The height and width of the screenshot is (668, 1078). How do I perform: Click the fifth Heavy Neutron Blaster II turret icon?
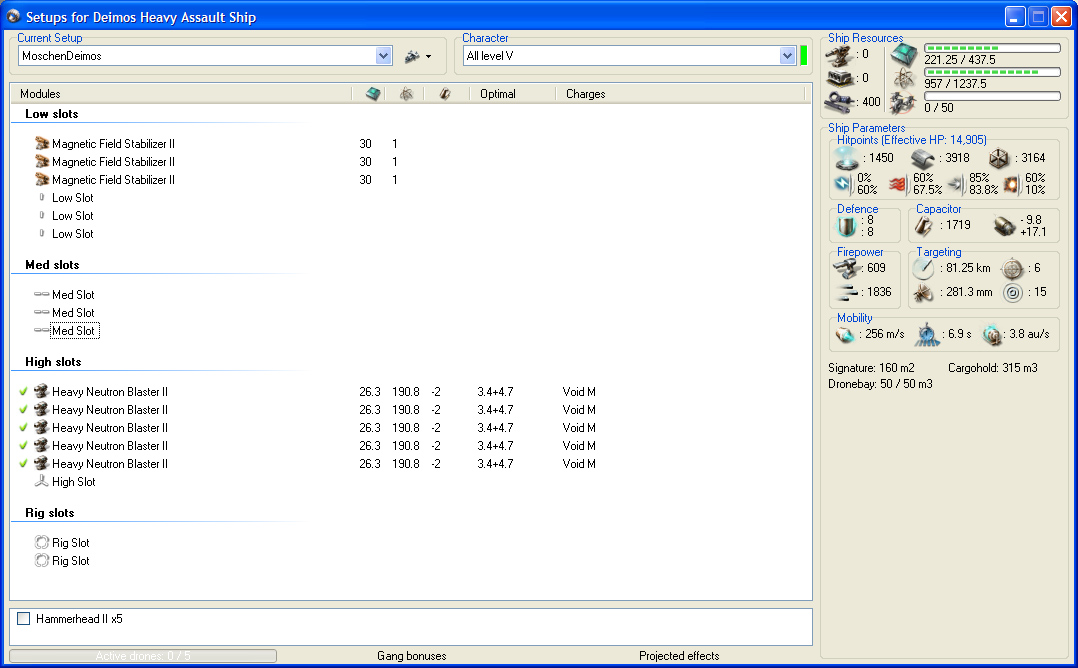[41, 463]
